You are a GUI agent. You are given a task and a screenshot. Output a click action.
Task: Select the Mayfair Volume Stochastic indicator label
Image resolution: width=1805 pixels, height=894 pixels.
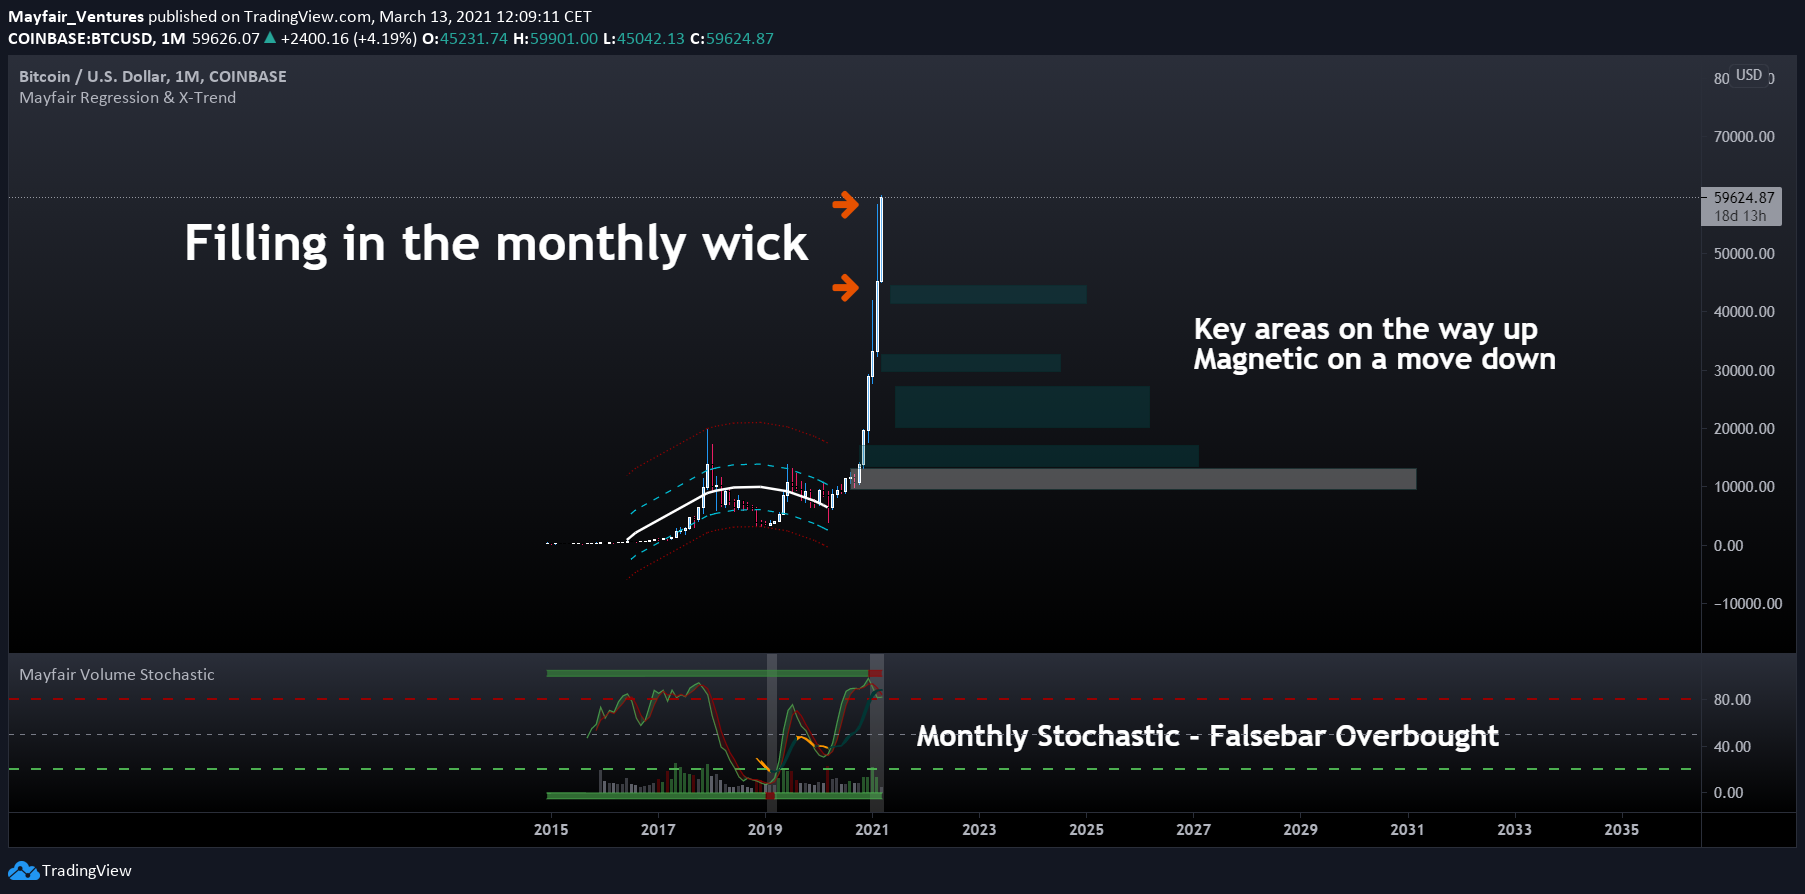pyautogui.click(x=117, y=675)
